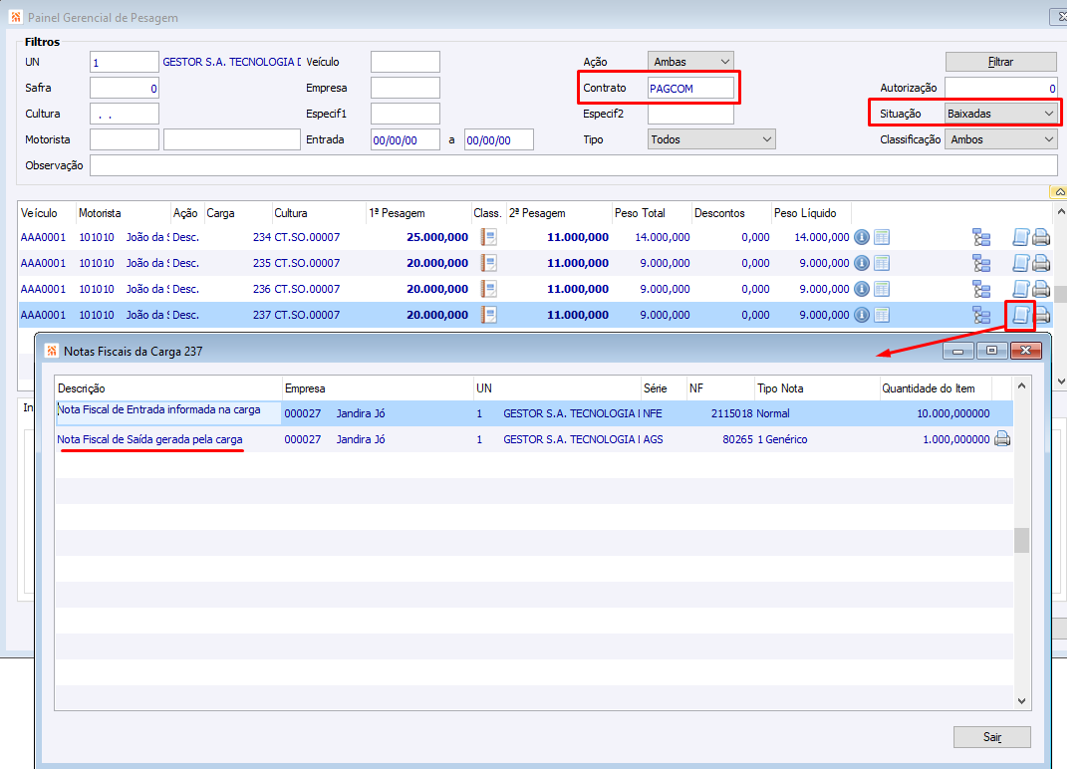Click the Notas Fiscais list vertical scrollbar thumb
Image resolution: width=1067 pixels, height=769 pixels.
click(1021, 540)
